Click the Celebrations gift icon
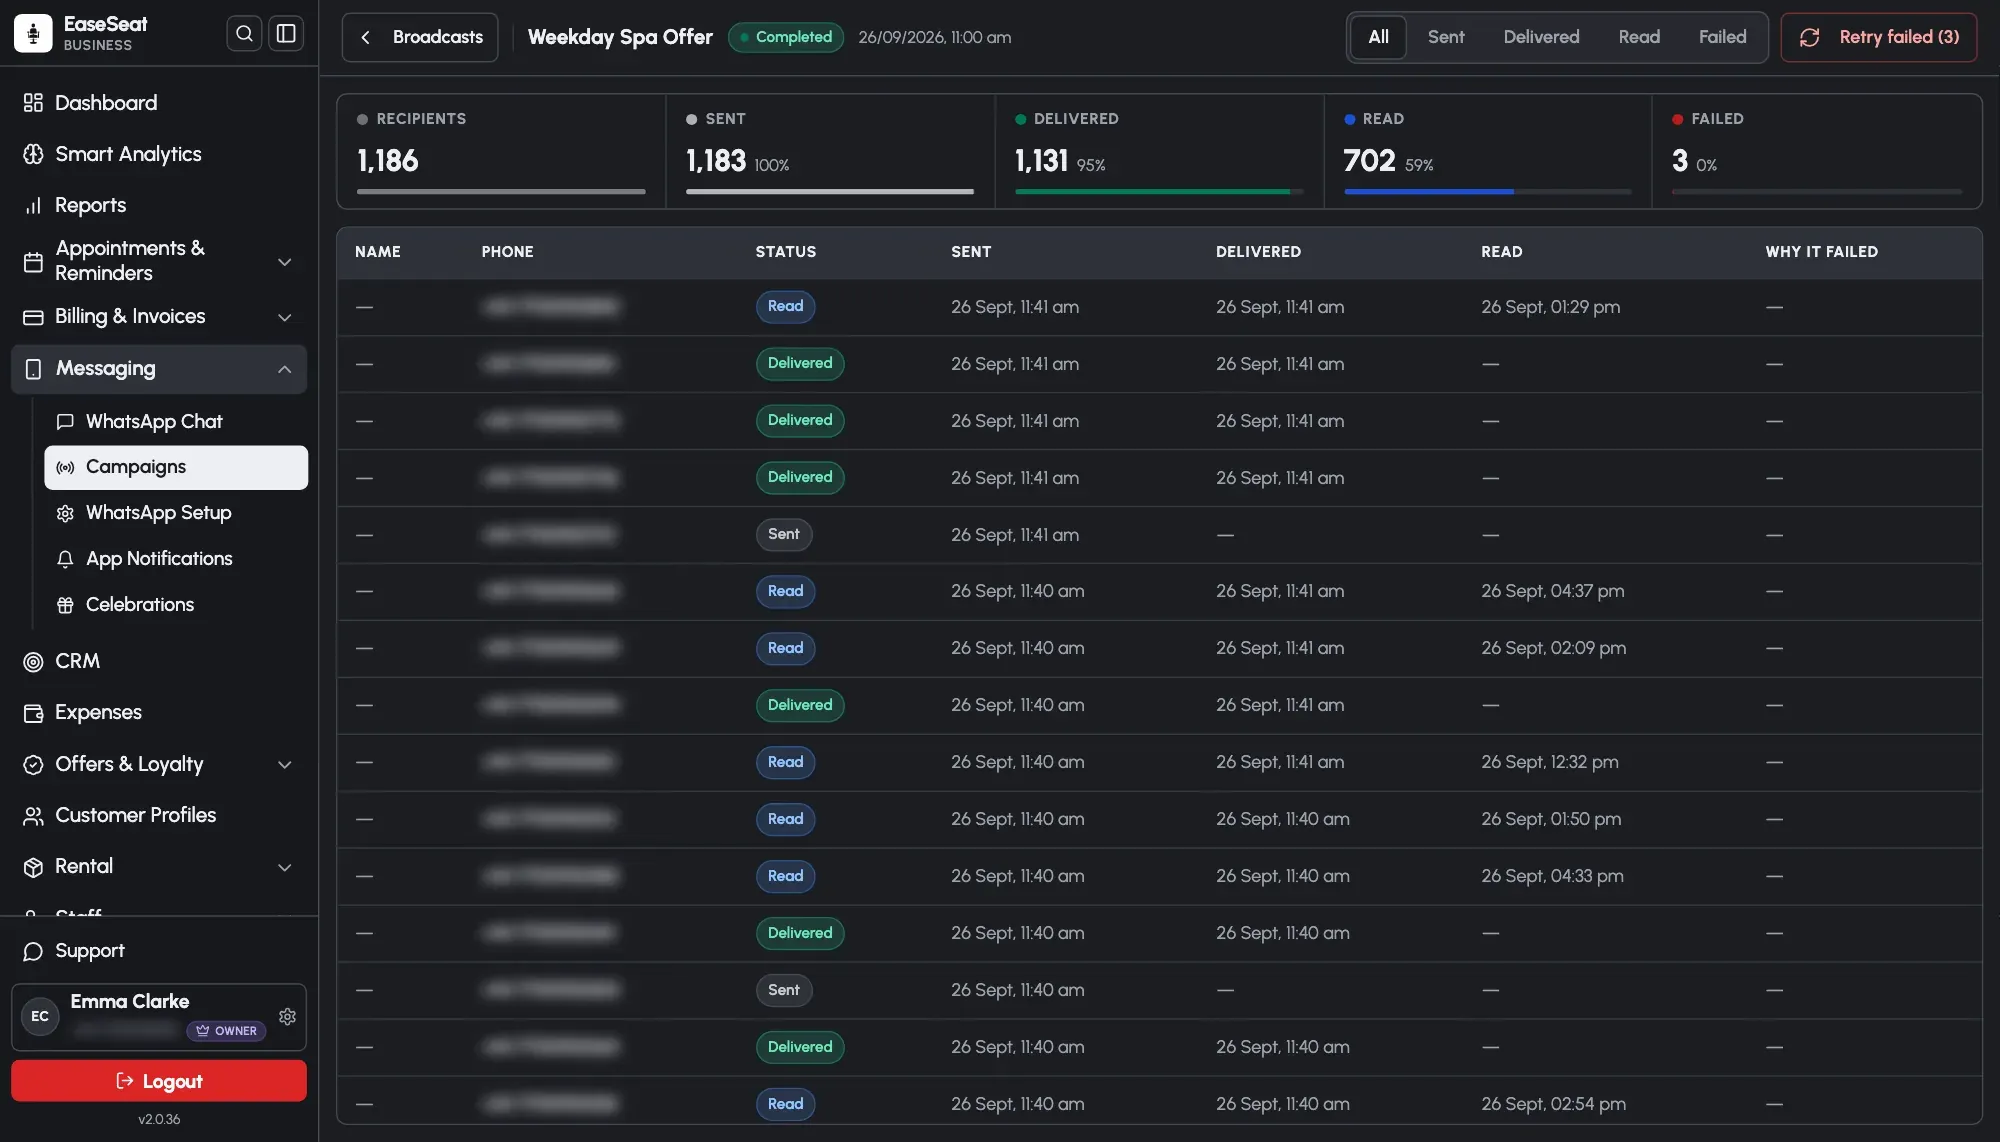2000x1142 pixels. point(65,605)
